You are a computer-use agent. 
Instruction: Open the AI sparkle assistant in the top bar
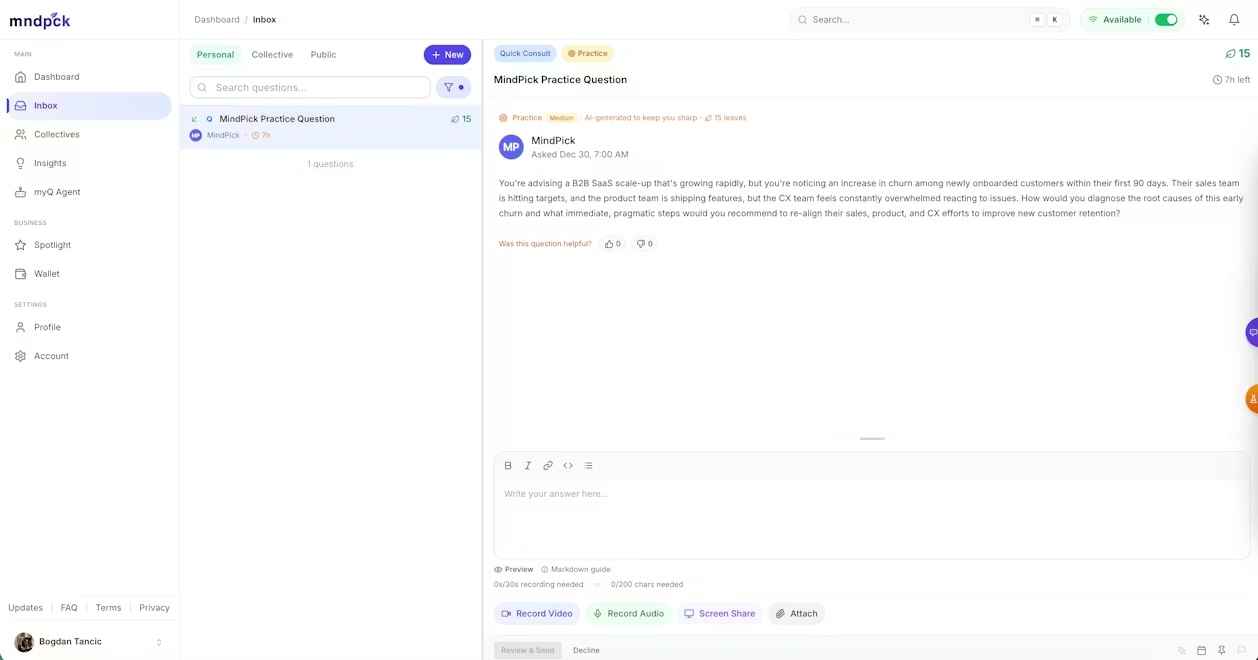(x=1203, y=19)
